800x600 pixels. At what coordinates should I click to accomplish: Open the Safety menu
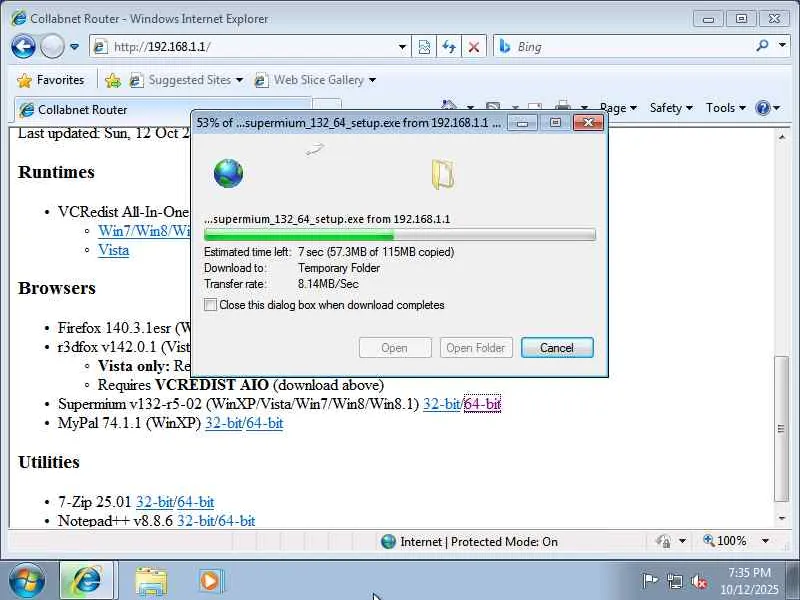point(671,108)
